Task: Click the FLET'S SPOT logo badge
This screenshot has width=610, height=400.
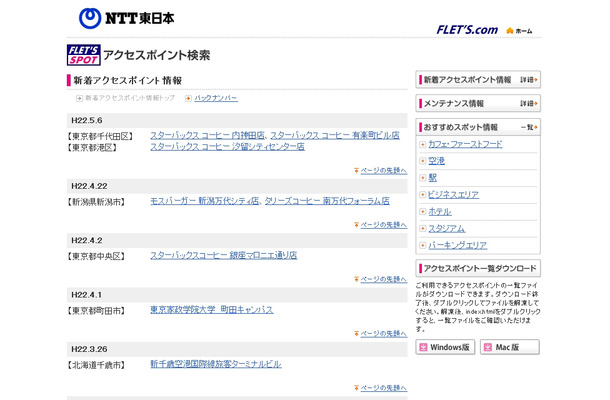Action: pos(84,55)
